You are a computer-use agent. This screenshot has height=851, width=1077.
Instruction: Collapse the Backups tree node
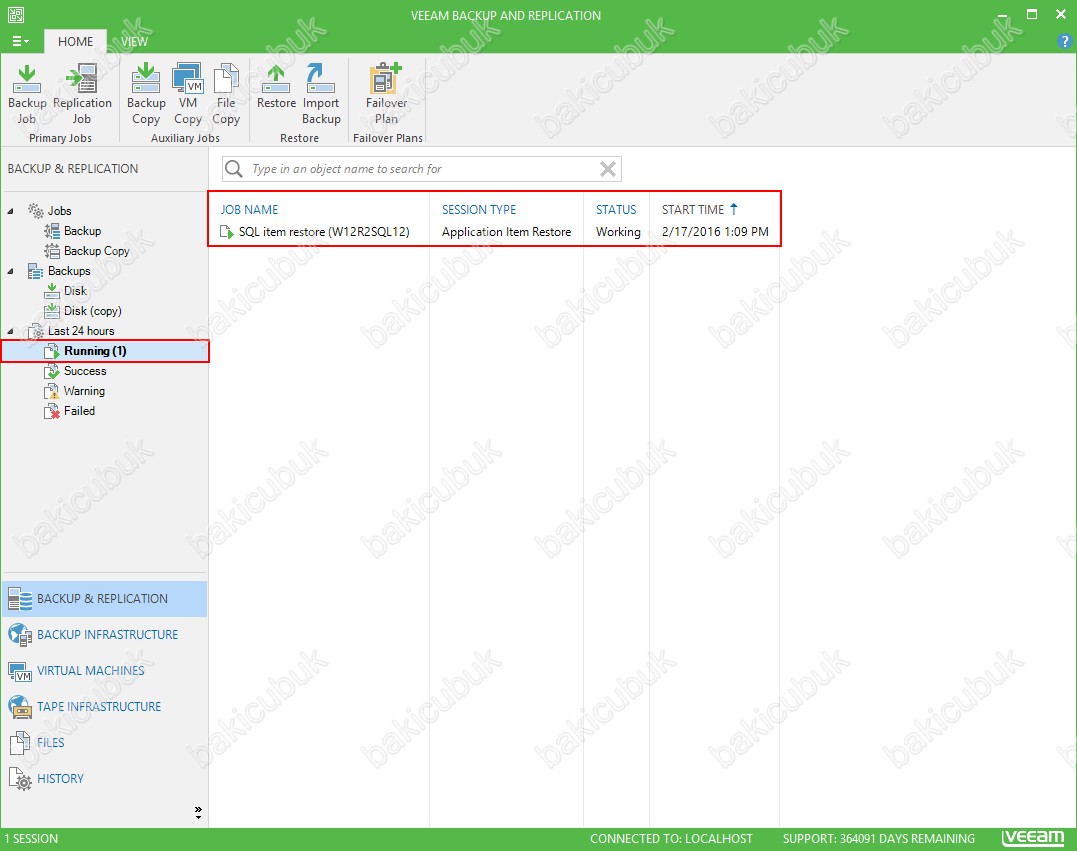[10, 271]
